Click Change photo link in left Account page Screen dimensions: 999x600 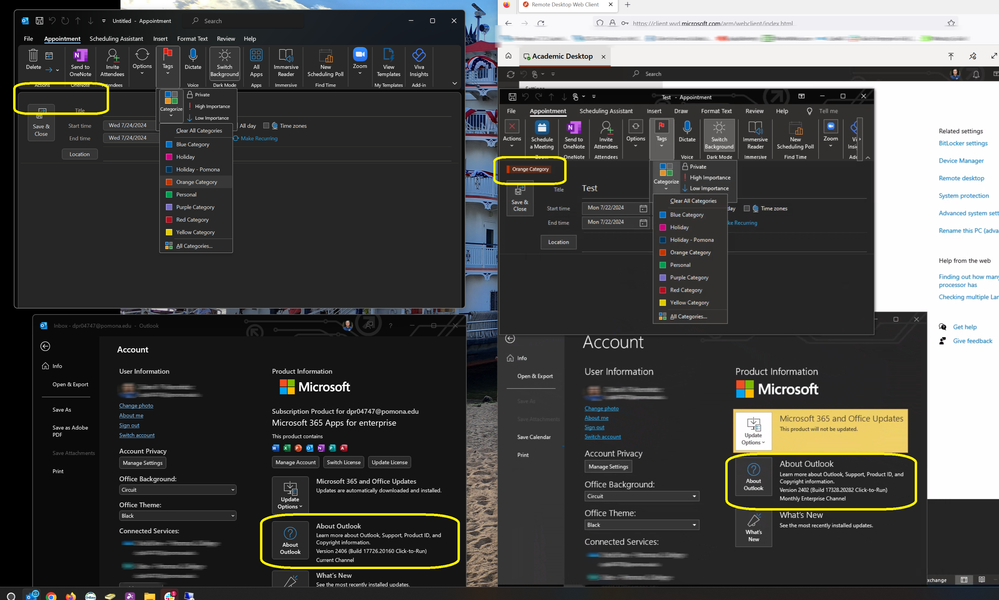click(x=136, y=406)
